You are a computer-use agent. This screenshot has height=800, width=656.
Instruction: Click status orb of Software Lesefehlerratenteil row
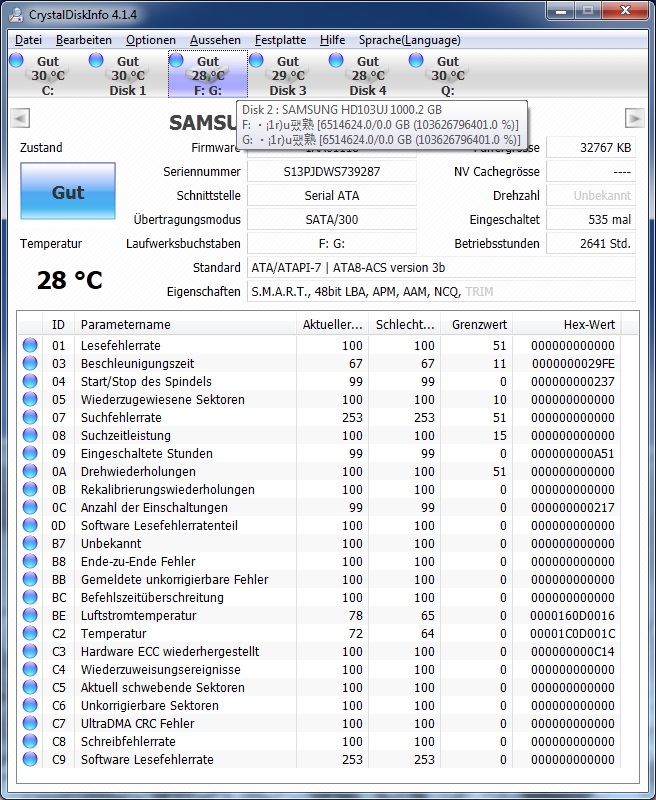click(30, 525)
